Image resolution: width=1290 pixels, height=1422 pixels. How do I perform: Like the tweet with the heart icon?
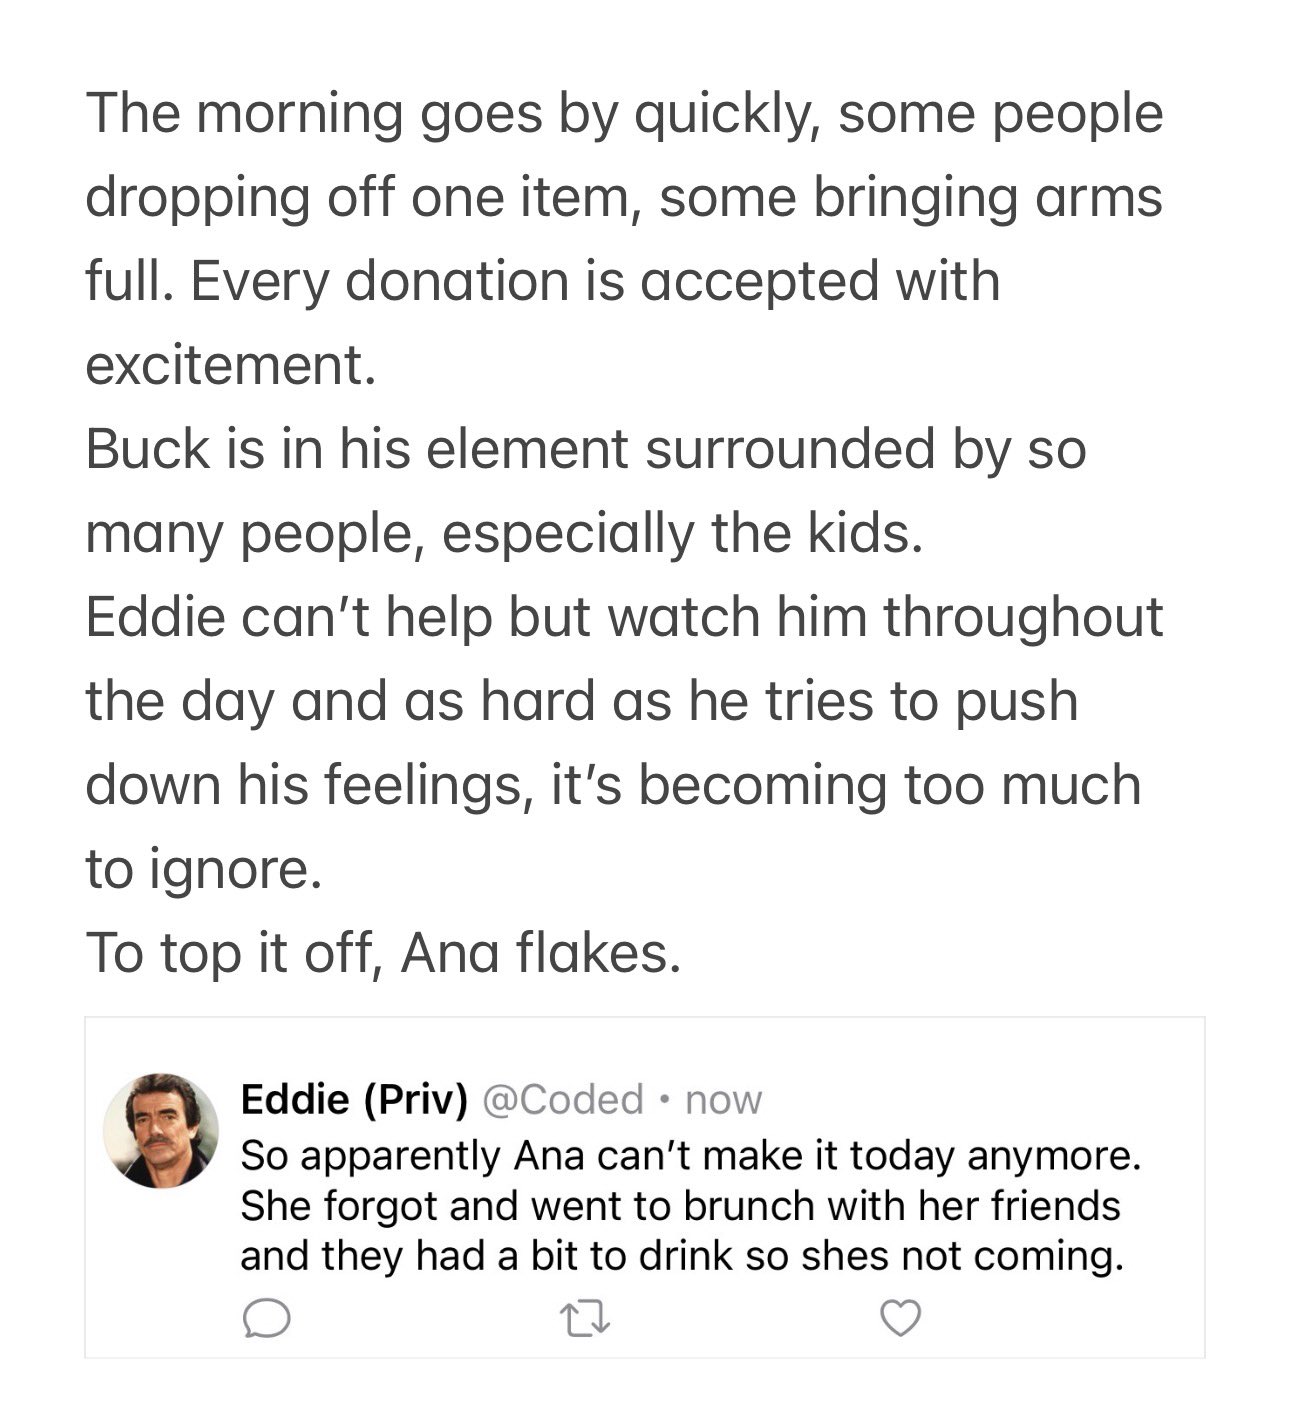[901, 1319]
